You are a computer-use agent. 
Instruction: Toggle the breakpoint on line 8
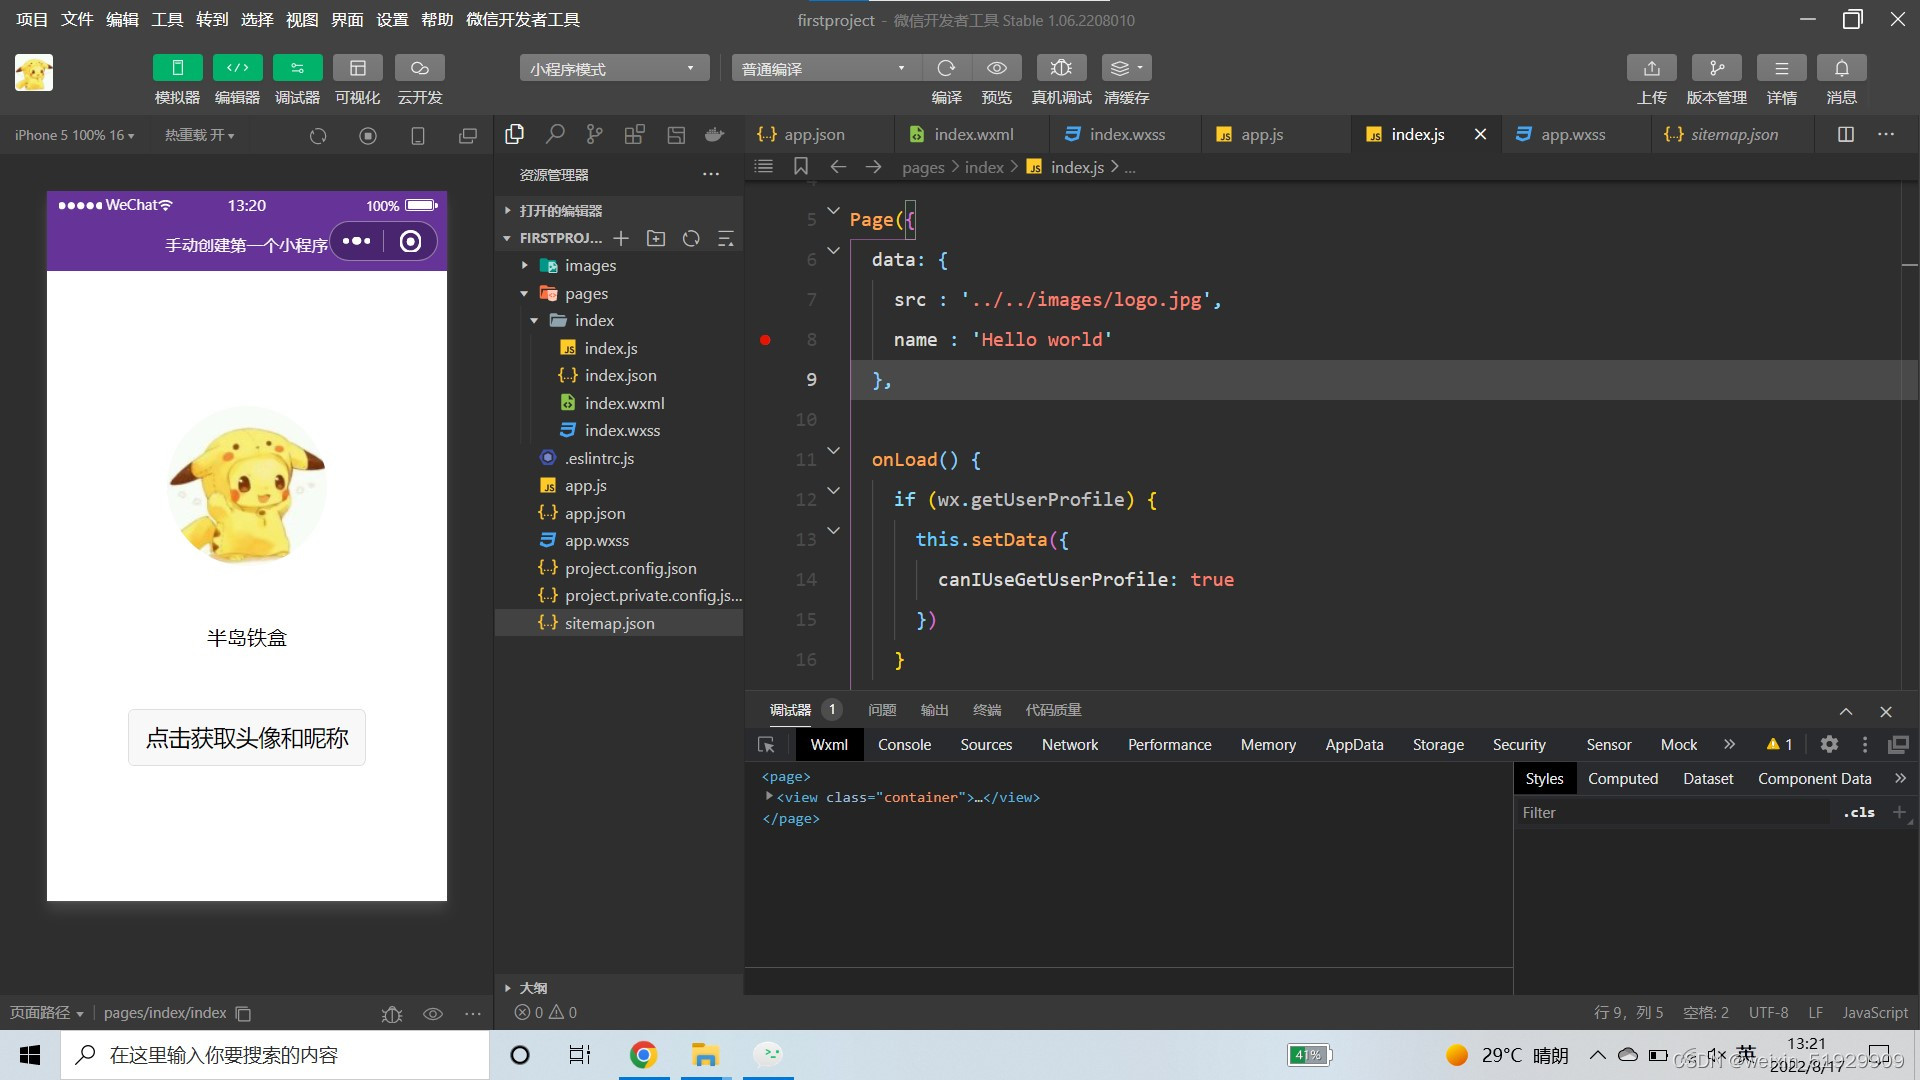(x=765, y=340)
